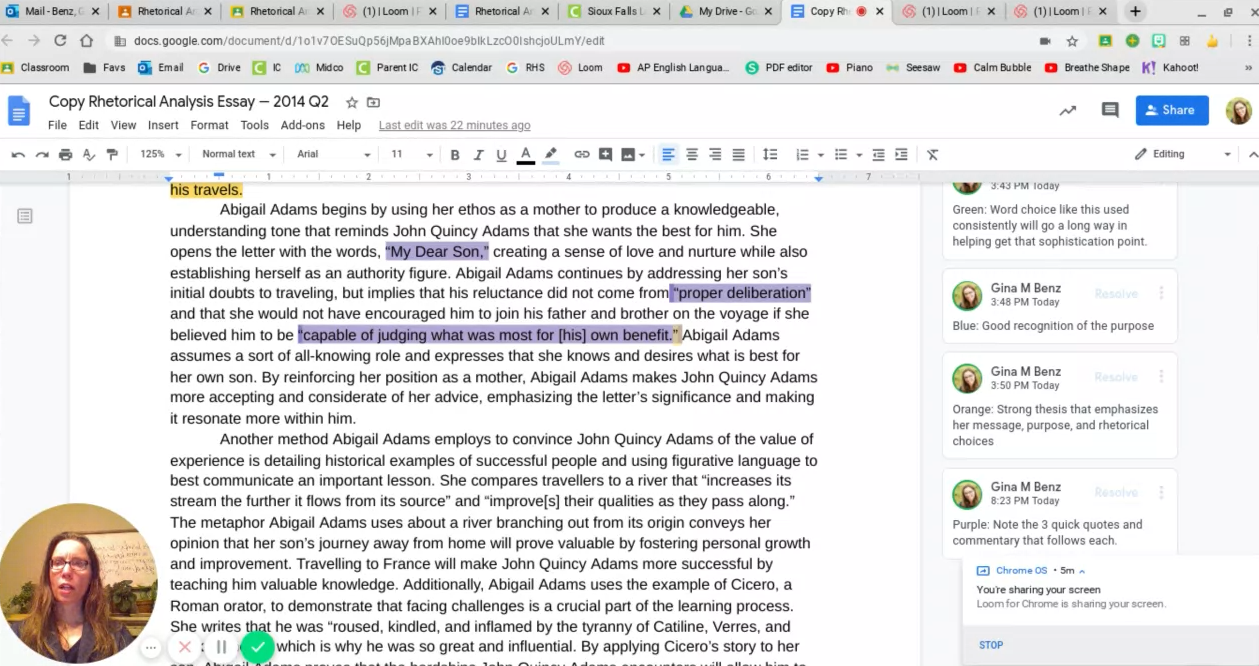Toggle underline formatting
The height and width of the screenshot is (666, 1259).
coord(502,155)
